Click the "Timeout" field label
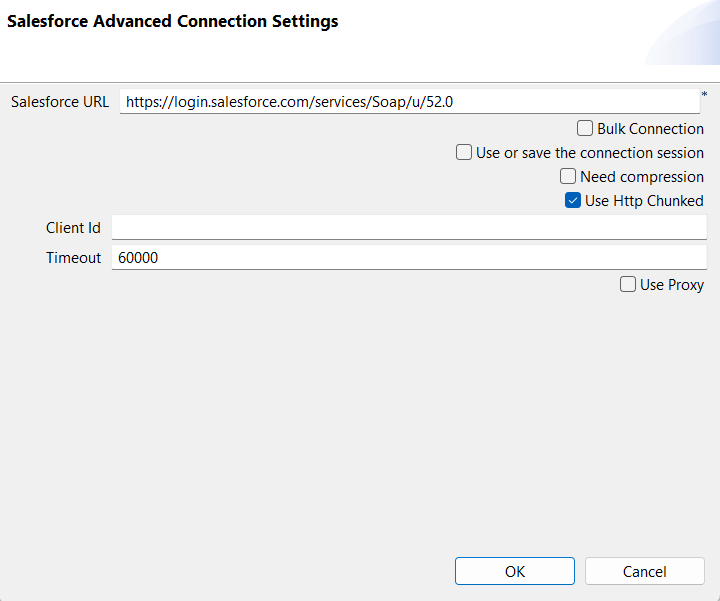Viewport: 720px width, 601px height. 73,258
